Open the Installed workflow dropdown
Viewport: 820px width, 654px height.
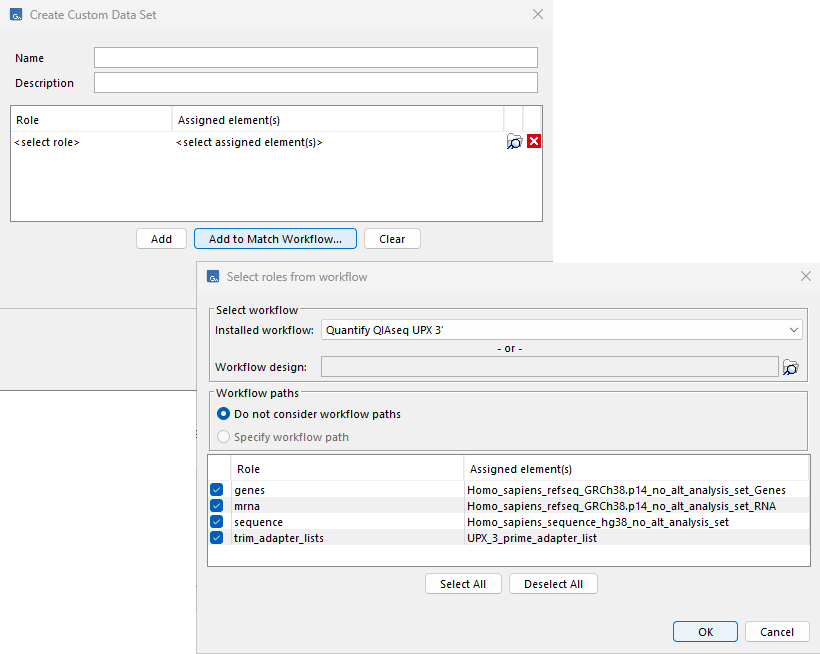[x=795, y=329]
